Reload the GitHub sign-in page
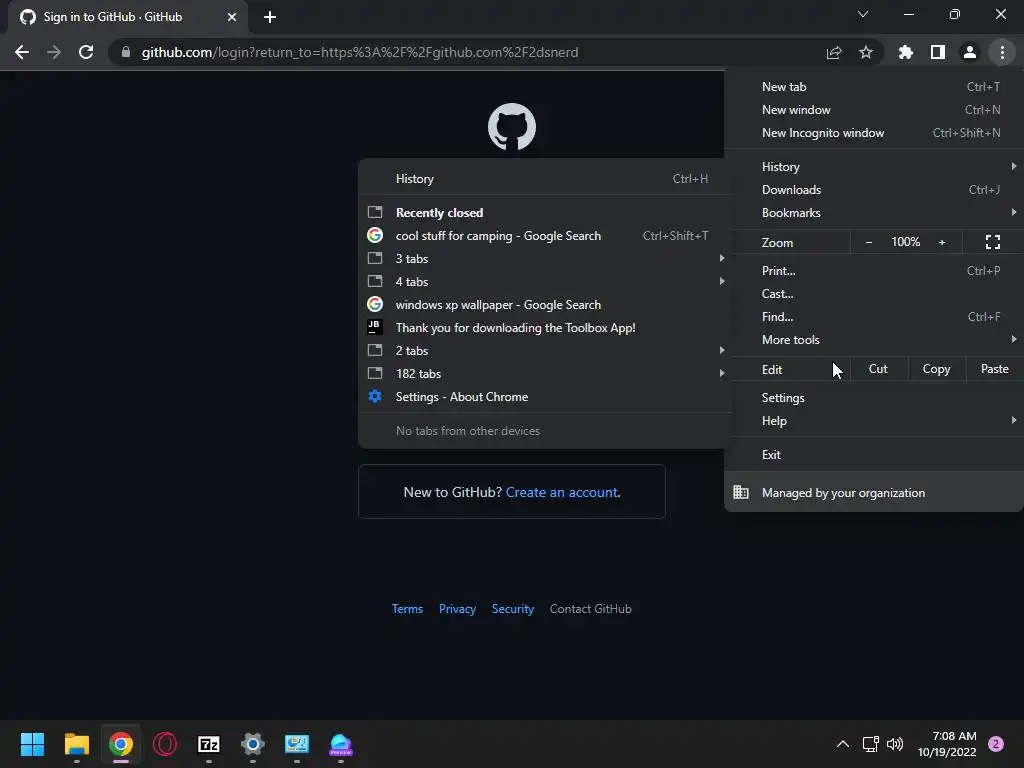The image size is (1024, 768). click(86, 52)
